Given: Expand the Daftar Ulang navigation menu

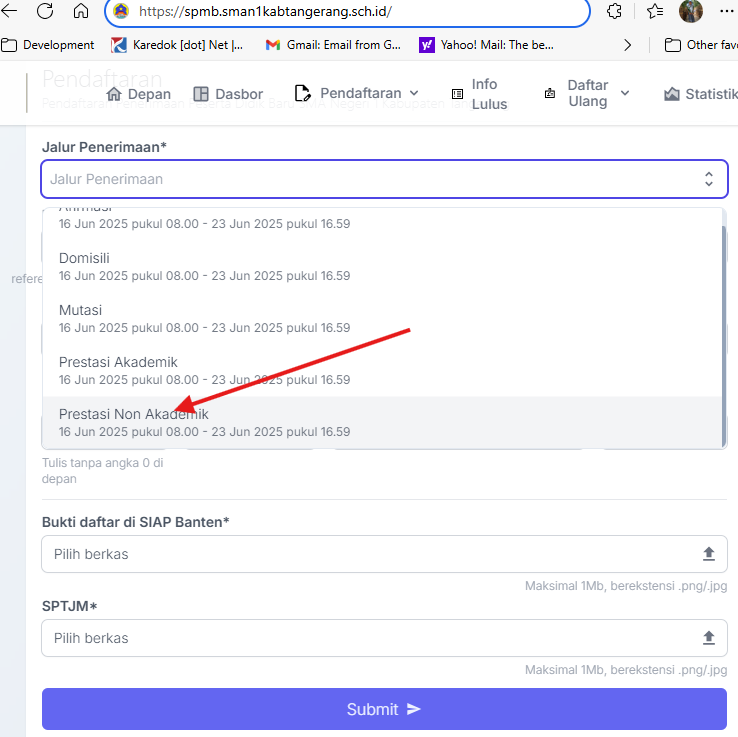Looking at the screenshot, I should (587, 94).
